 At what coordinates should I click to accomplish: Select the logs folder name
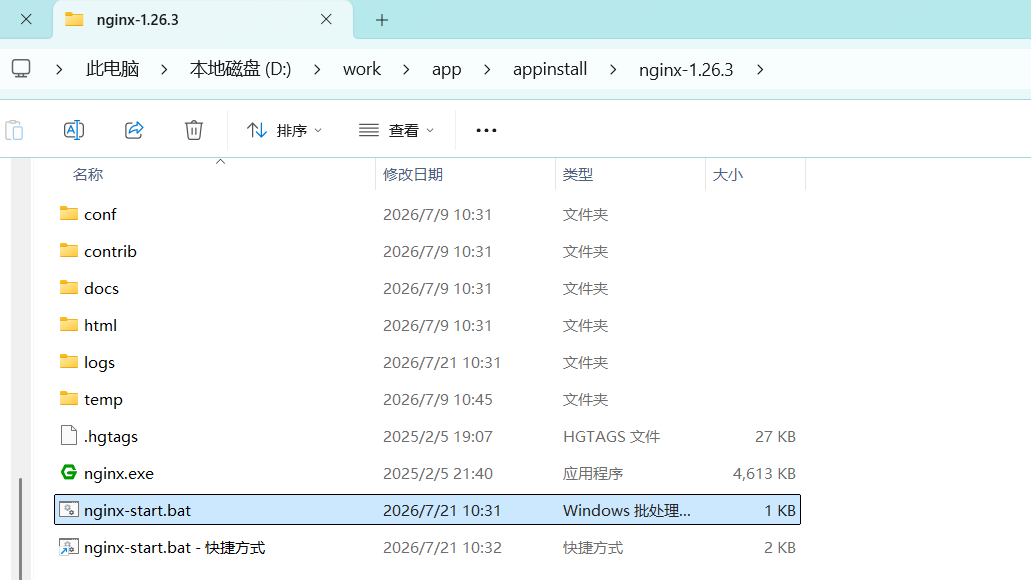click(x=99, y=363)
